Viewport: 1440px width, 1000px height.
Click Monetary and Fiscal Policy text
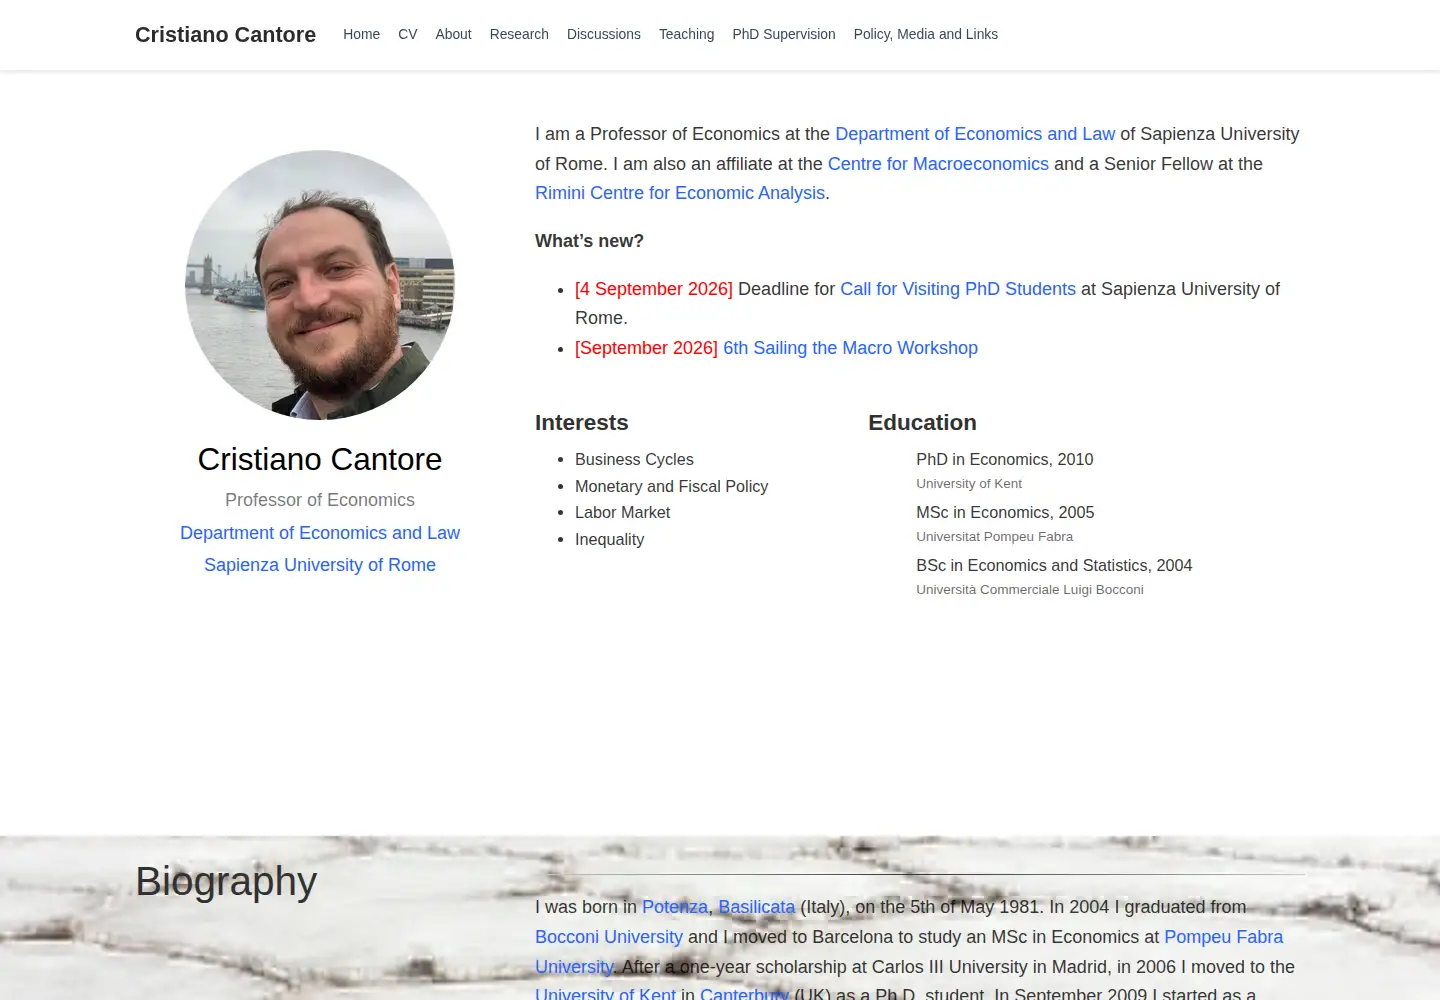[671, 486]
